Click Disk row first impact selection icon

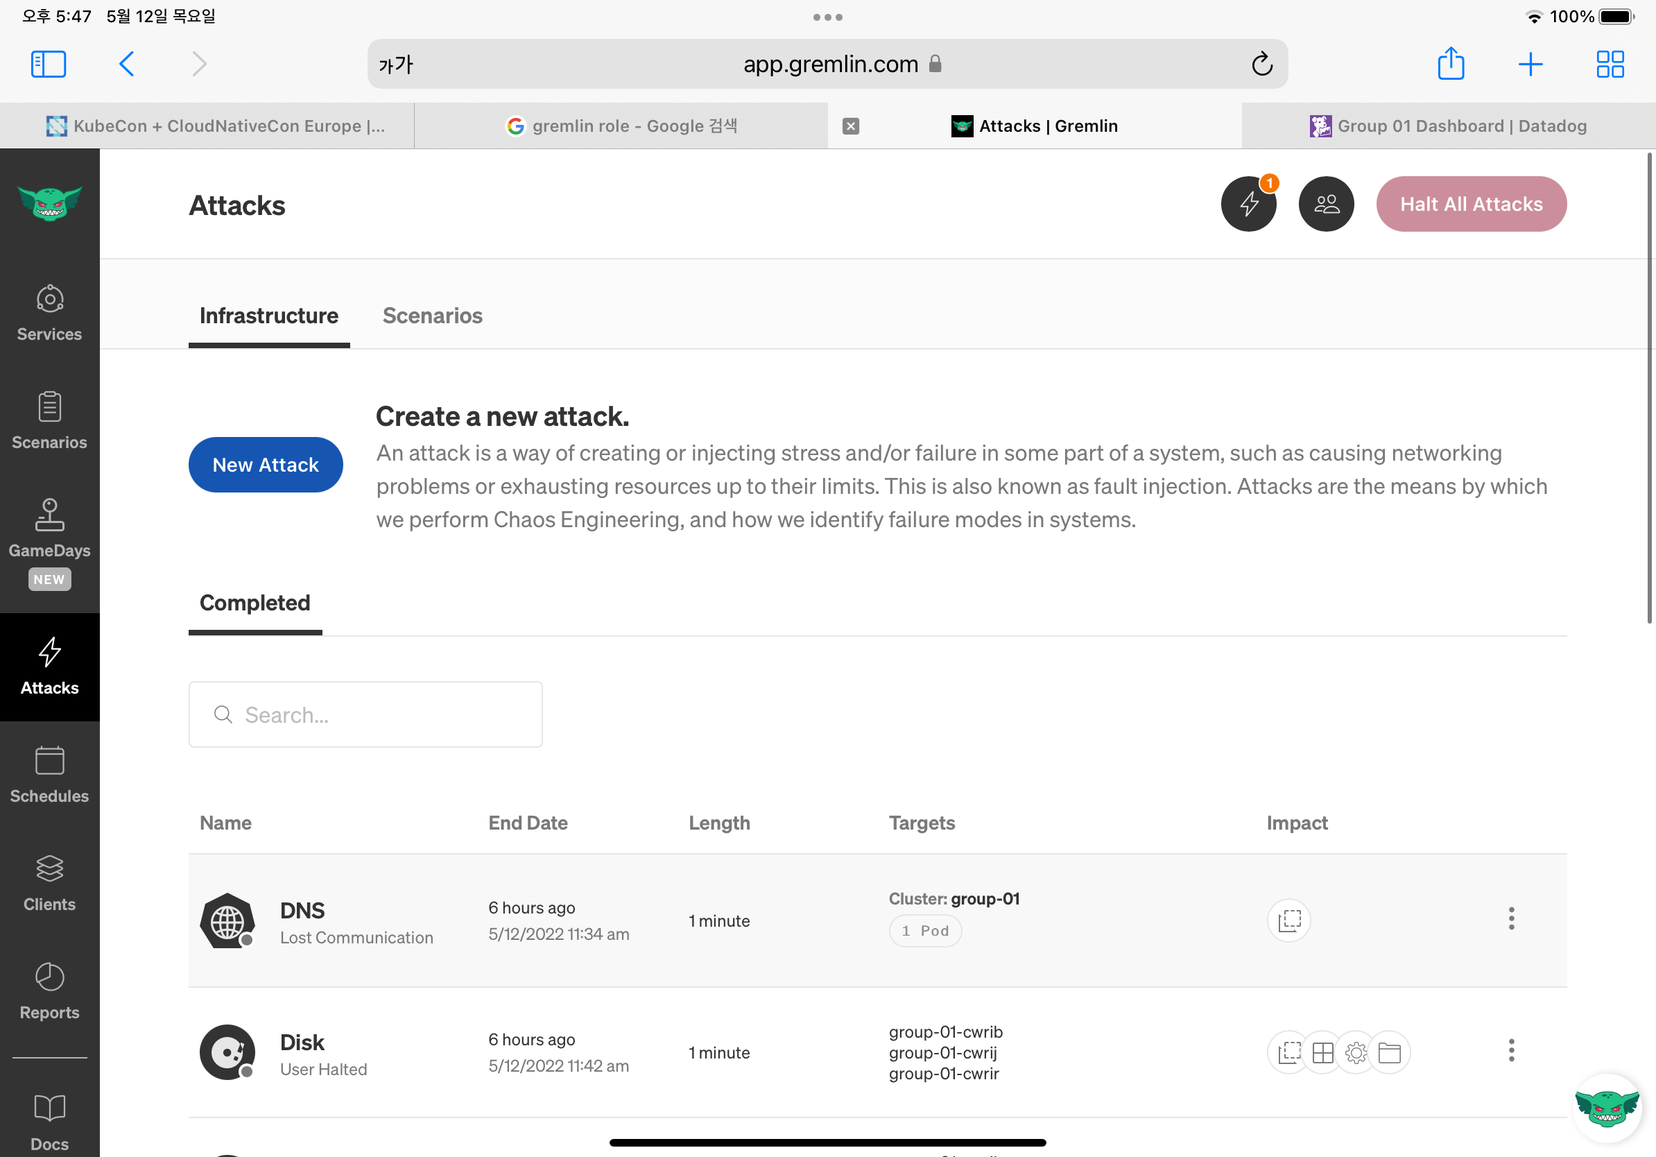pyautogui.click(x=1289, y=1052)
